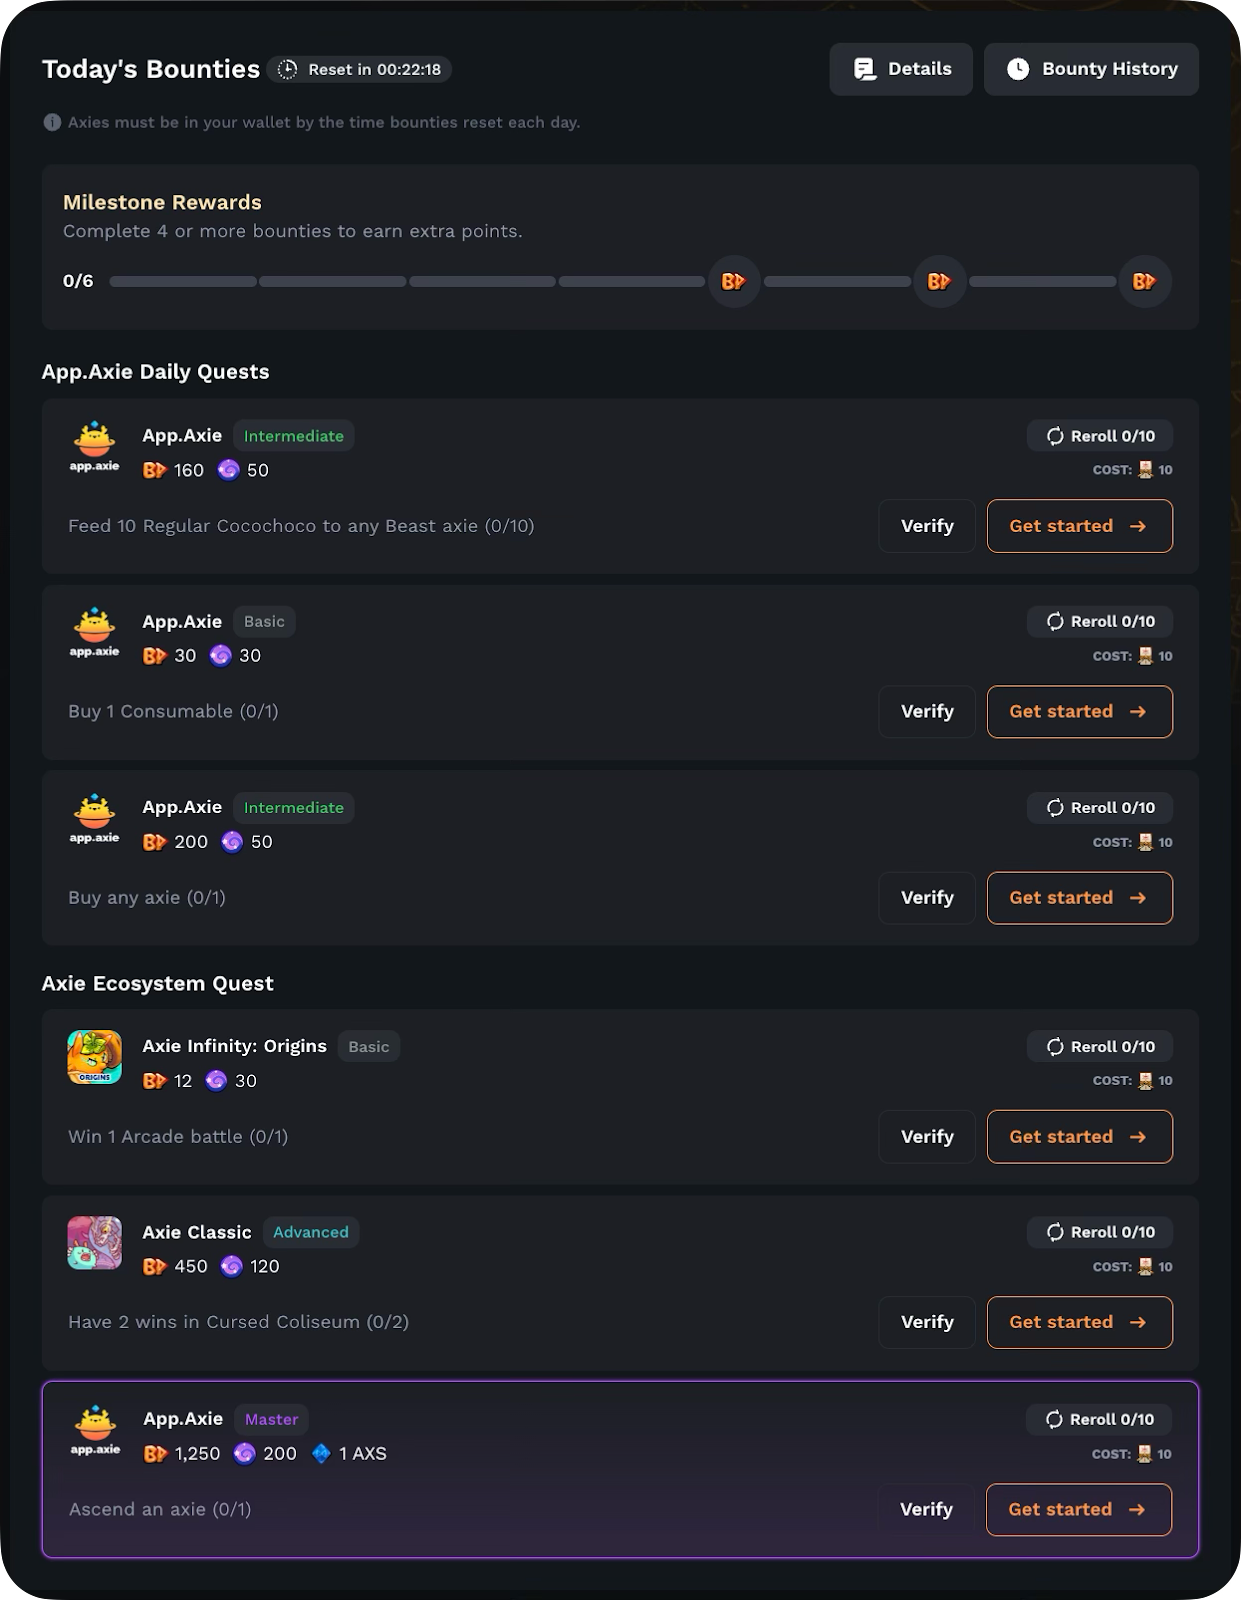Image resolution: width=1241 pixels, height=1600 pixels.
Task: Verify the Have 2 wins in Cursed Coliseum bounty
Action: (x=926, y=1322)
